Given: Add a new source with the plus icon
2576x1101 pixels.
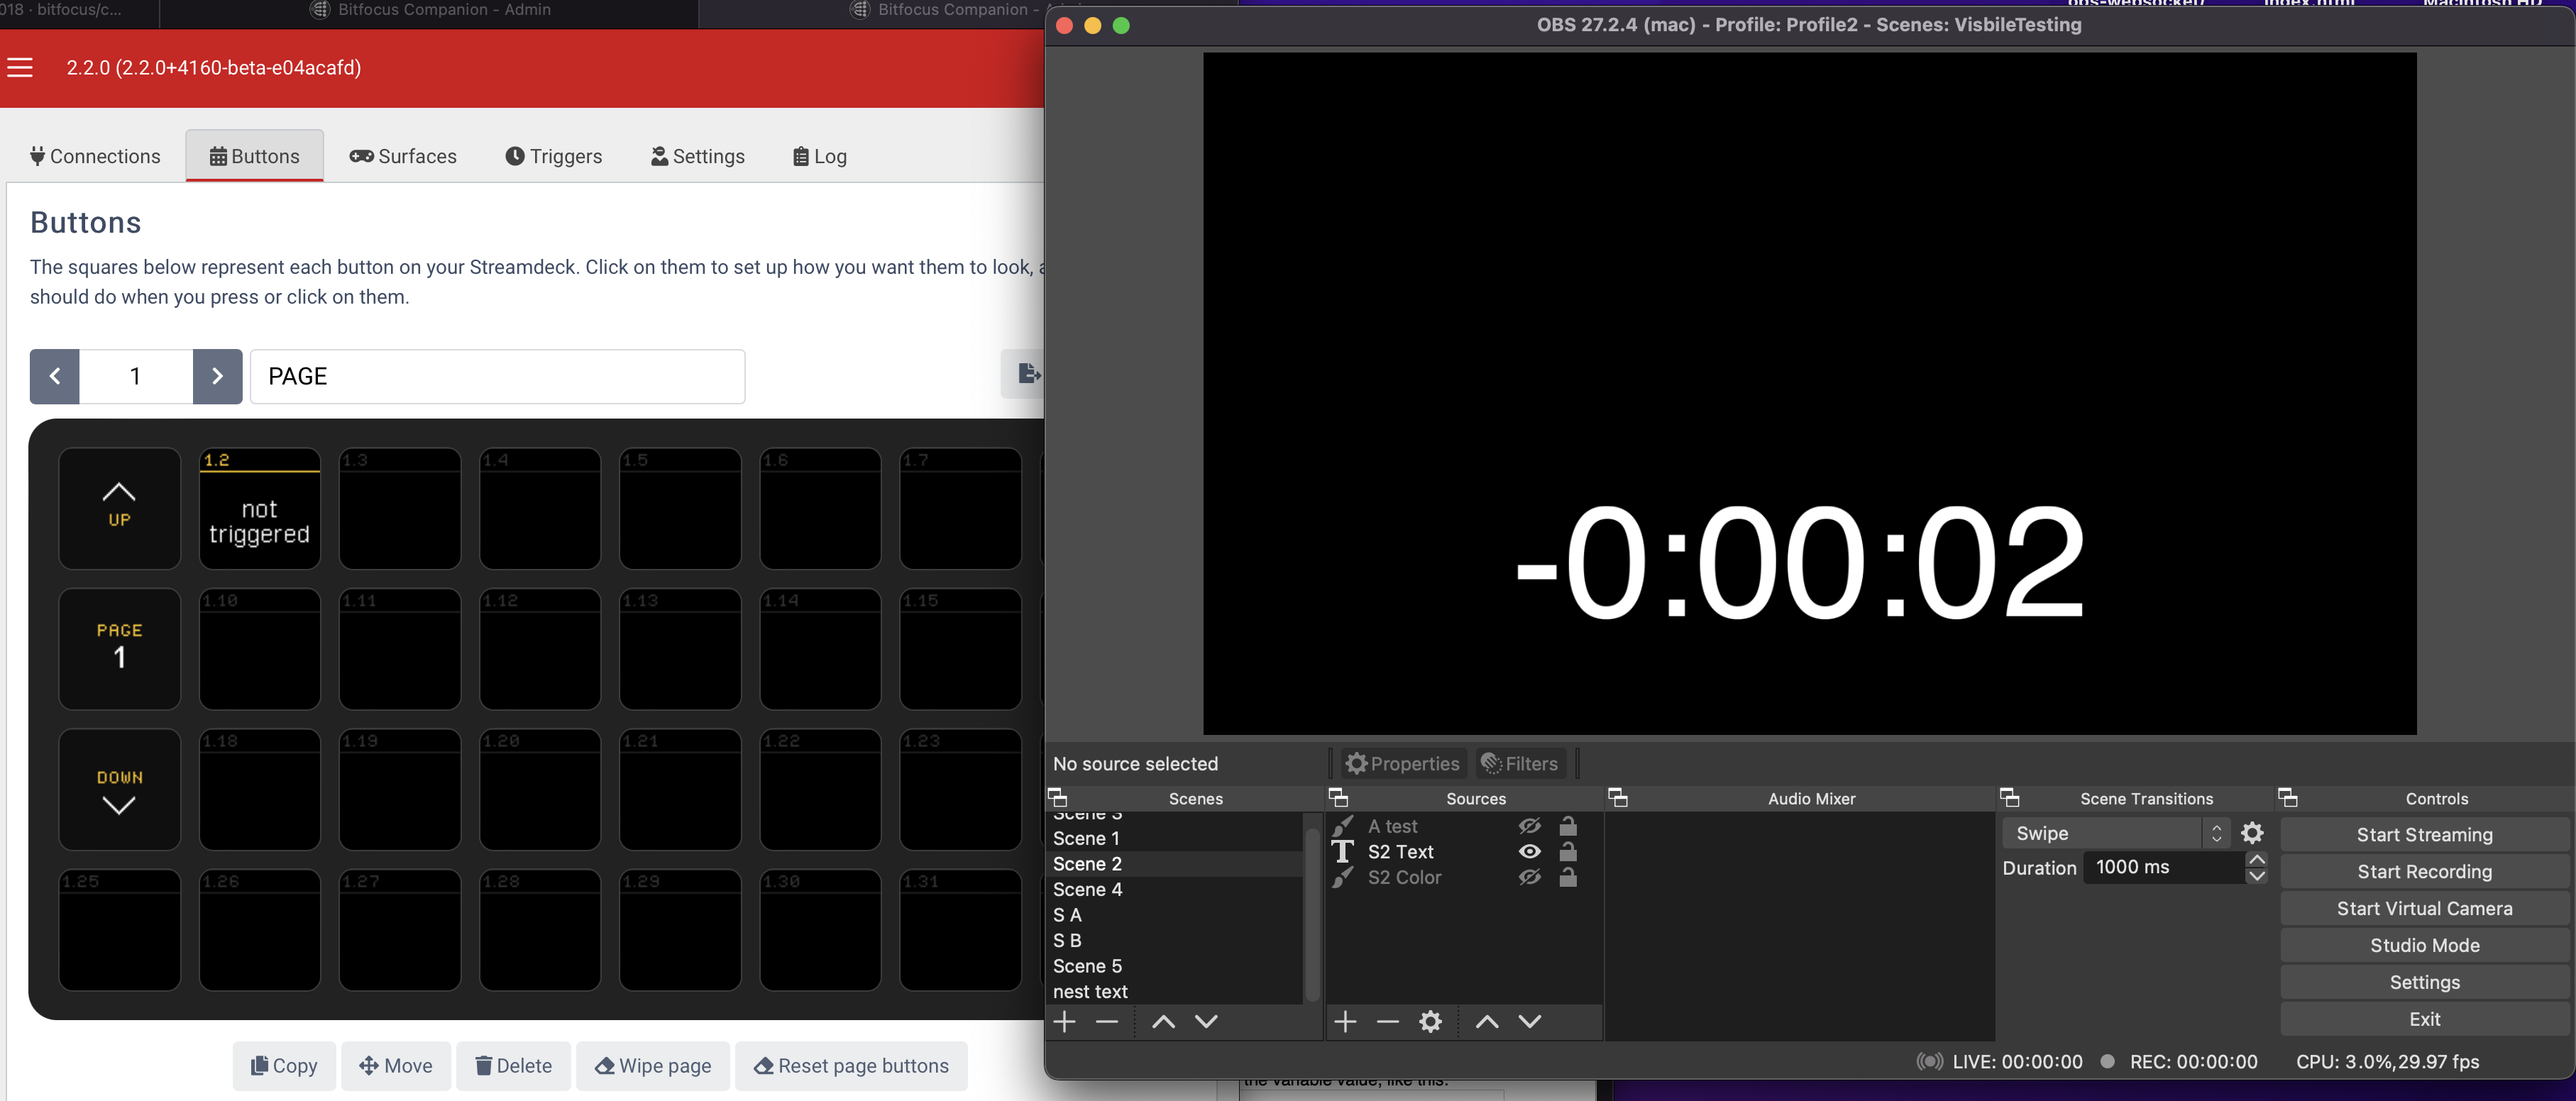Looking at the screenshot, I should 1345,1021.
